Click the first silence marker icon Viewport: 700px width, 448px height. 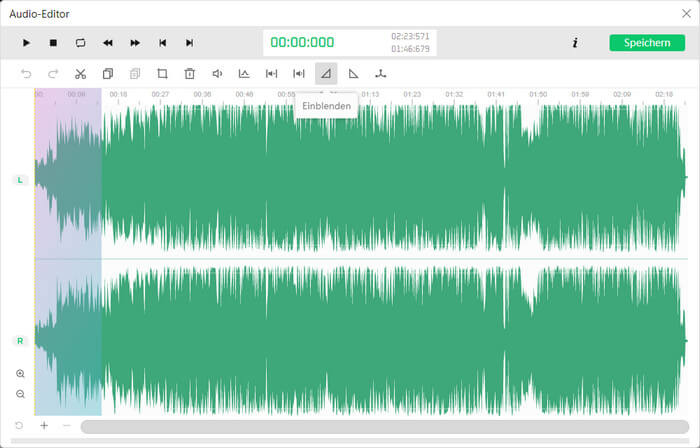pyautogui.click(x=271, y=74)
